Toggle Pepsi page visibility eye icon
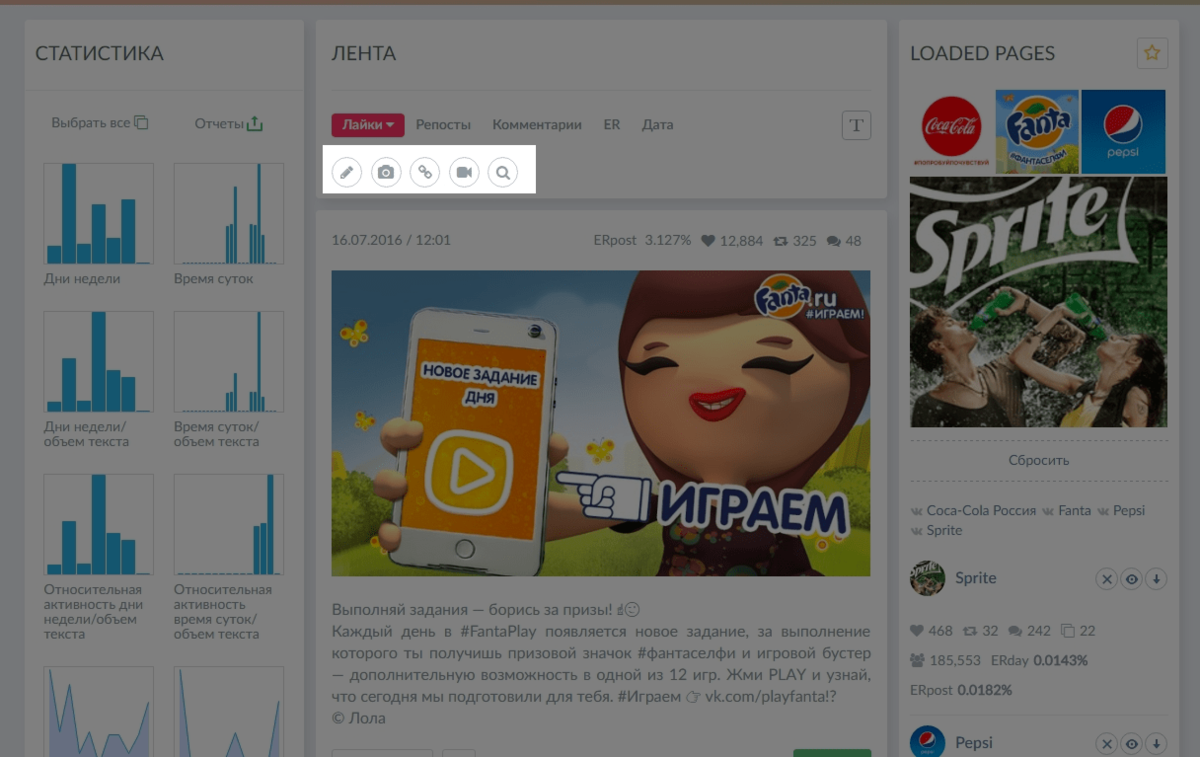This screenshot has height=757, width=1200. [x=1131, y=743]
